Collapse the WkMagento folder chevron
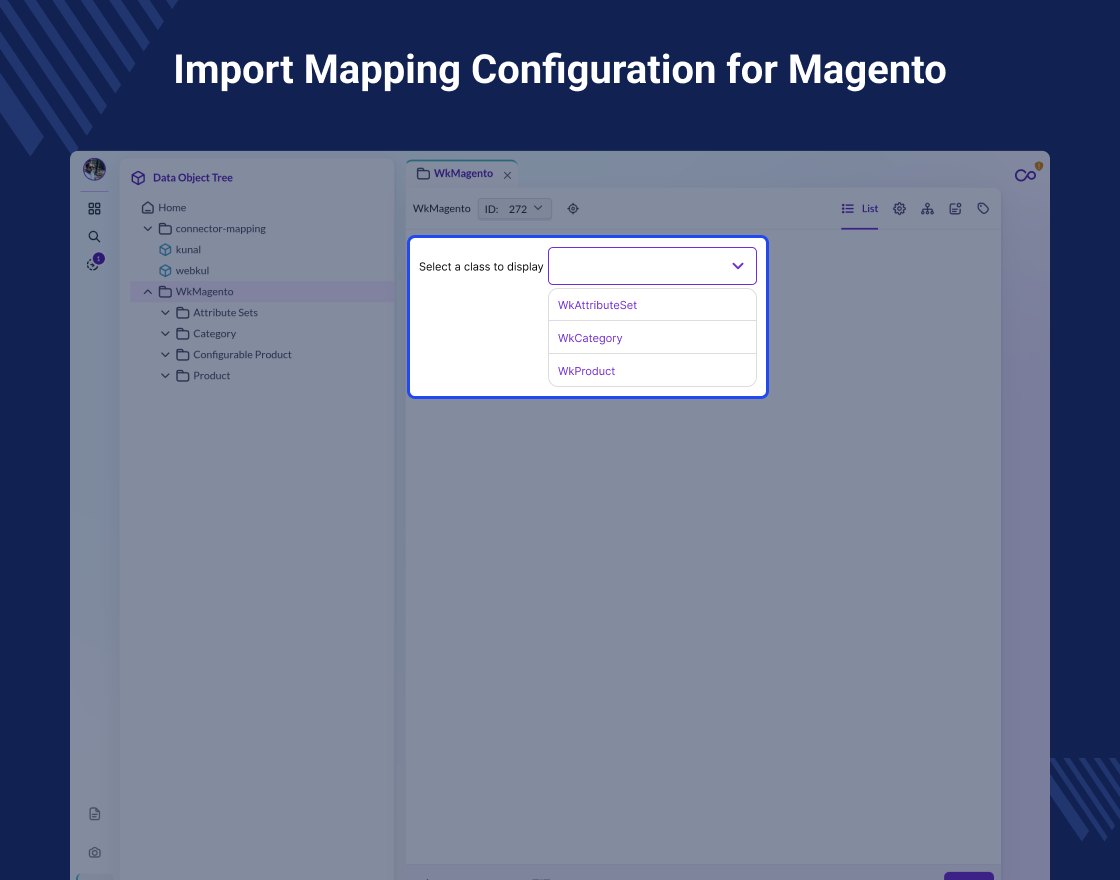The height and width of the screenshot is (880, 1120). tap(148, 291)
